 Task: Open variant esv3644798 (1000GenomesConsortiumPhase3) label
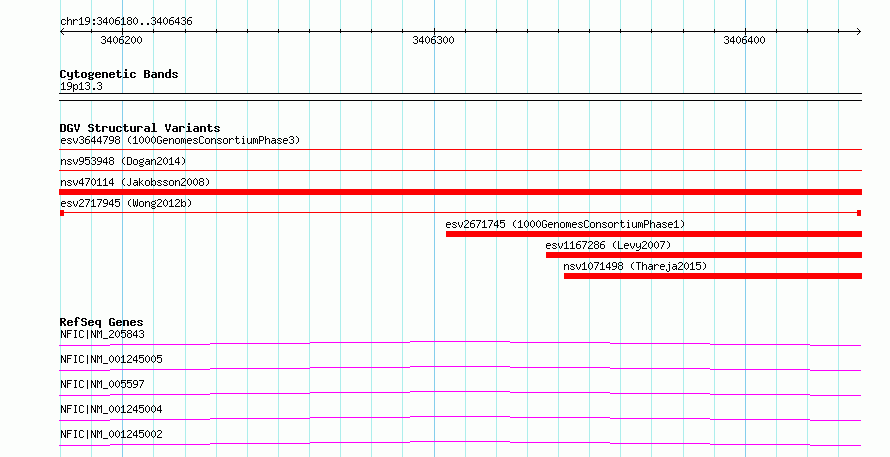(x=180, y=140)
